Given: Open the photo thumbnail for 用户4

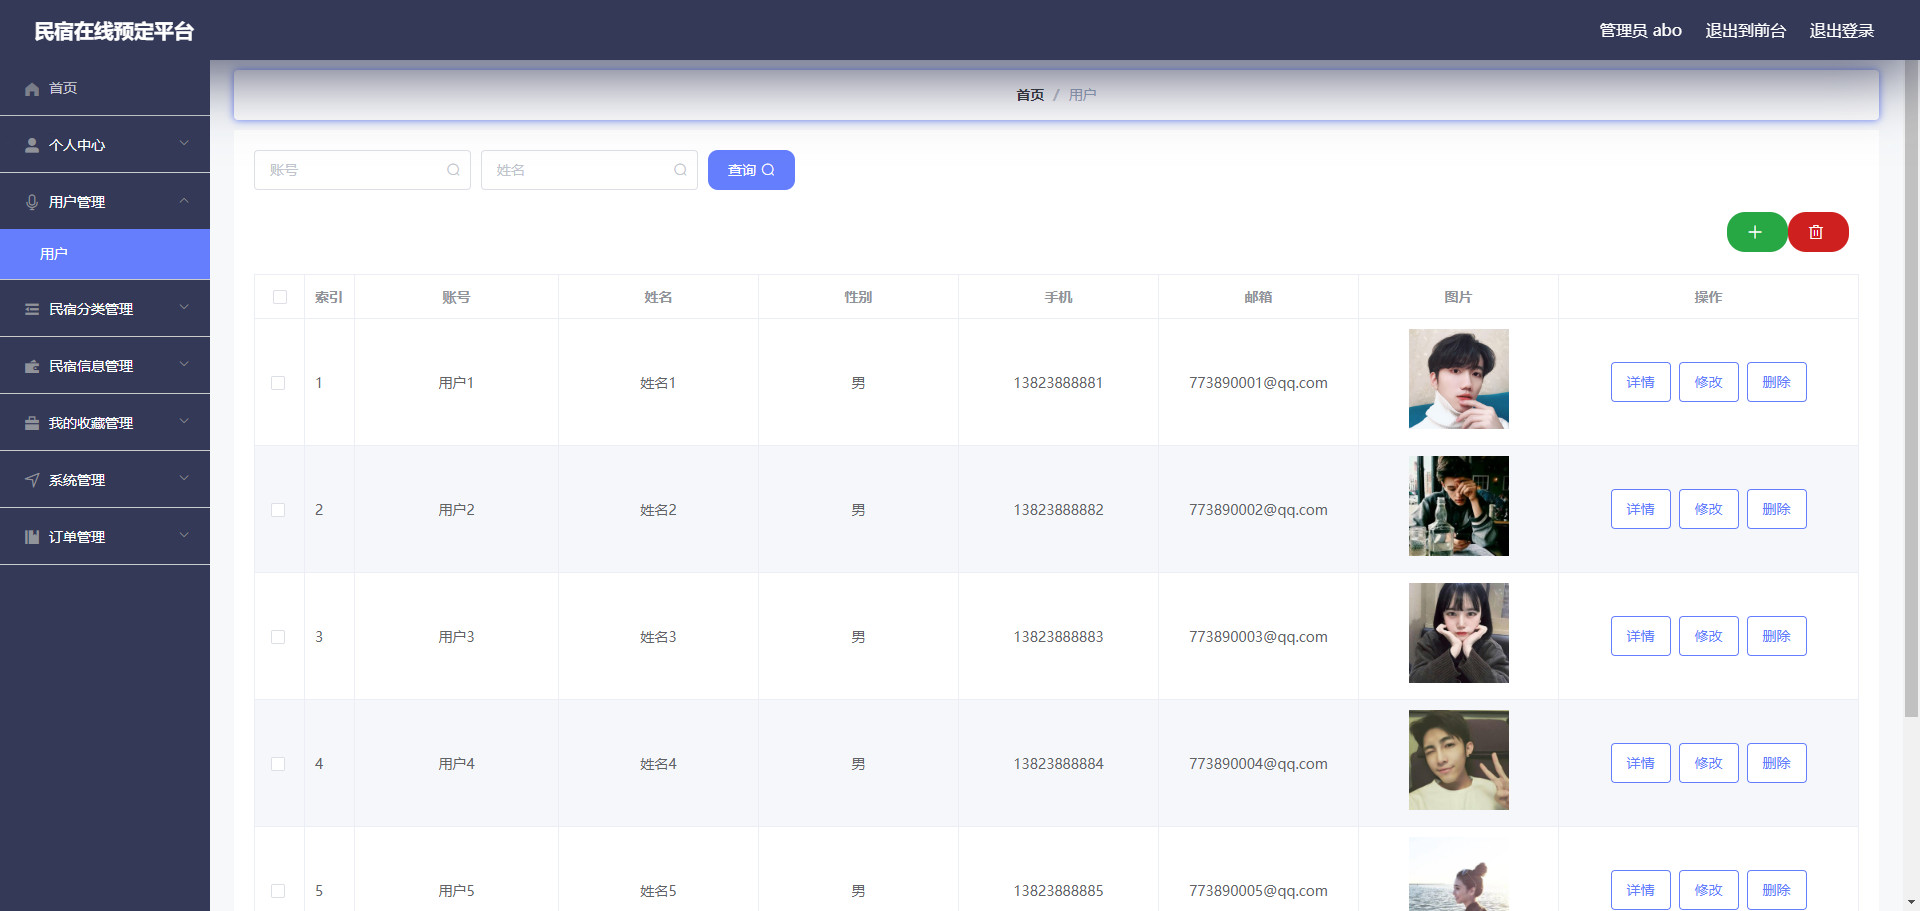Looking at the screenshot, I should point(1459,760).
